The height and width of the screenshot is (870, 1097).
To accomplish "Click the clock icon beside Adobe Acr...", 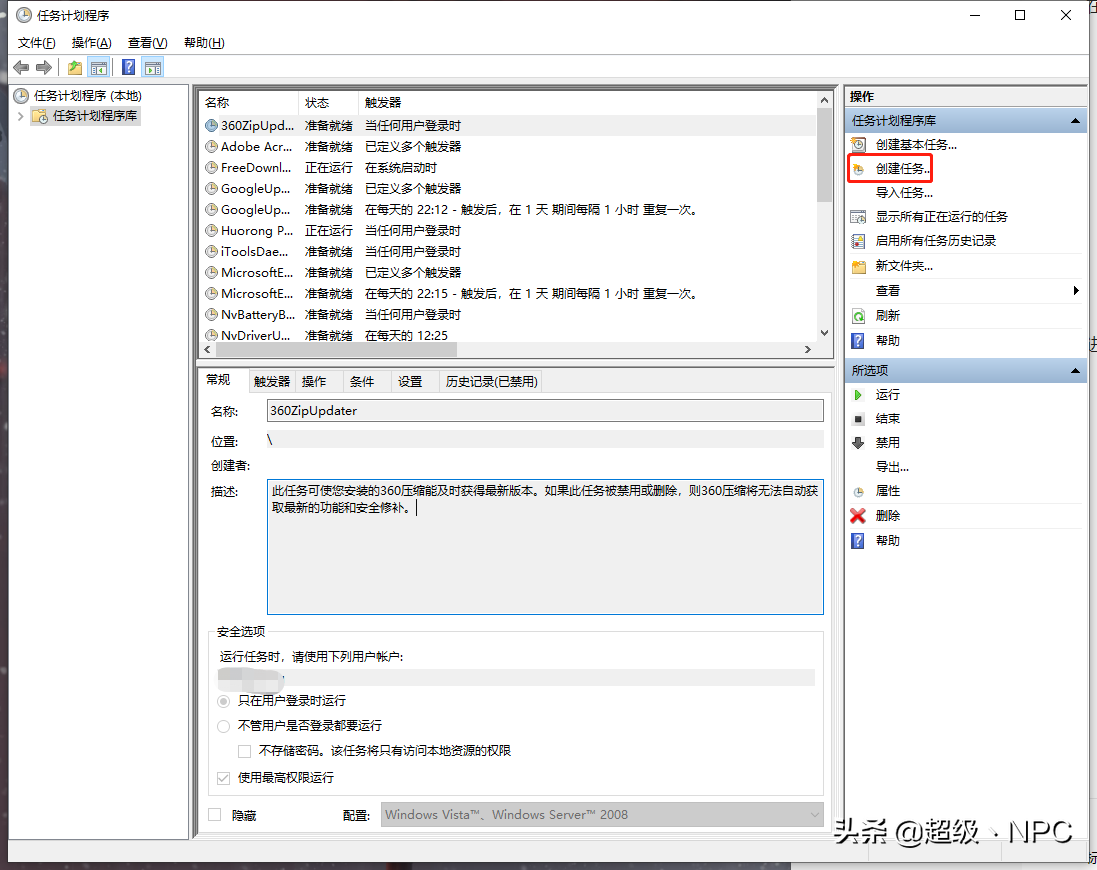I will (x=211, y=147).
